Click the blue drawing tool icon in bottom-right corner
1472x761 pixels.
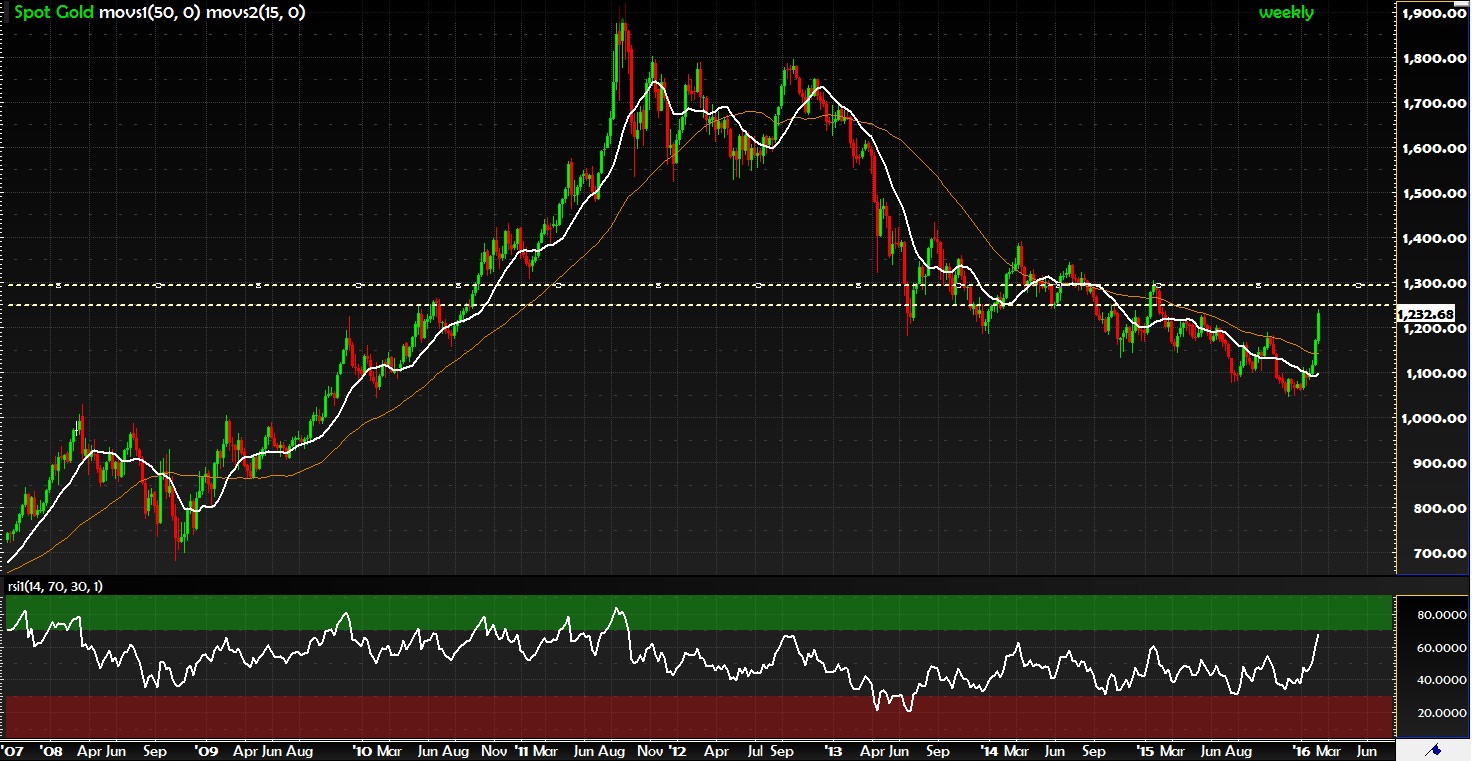click(x=1434, y=749)
